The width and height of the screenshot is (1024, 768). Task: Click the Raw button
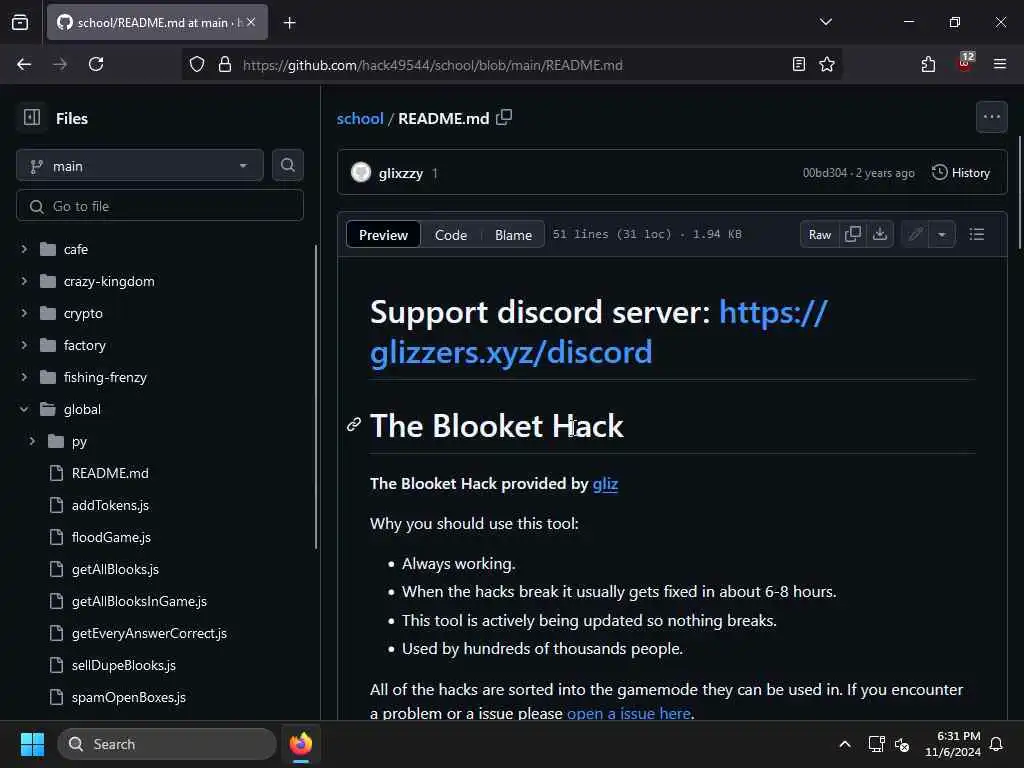coord(820,234)
